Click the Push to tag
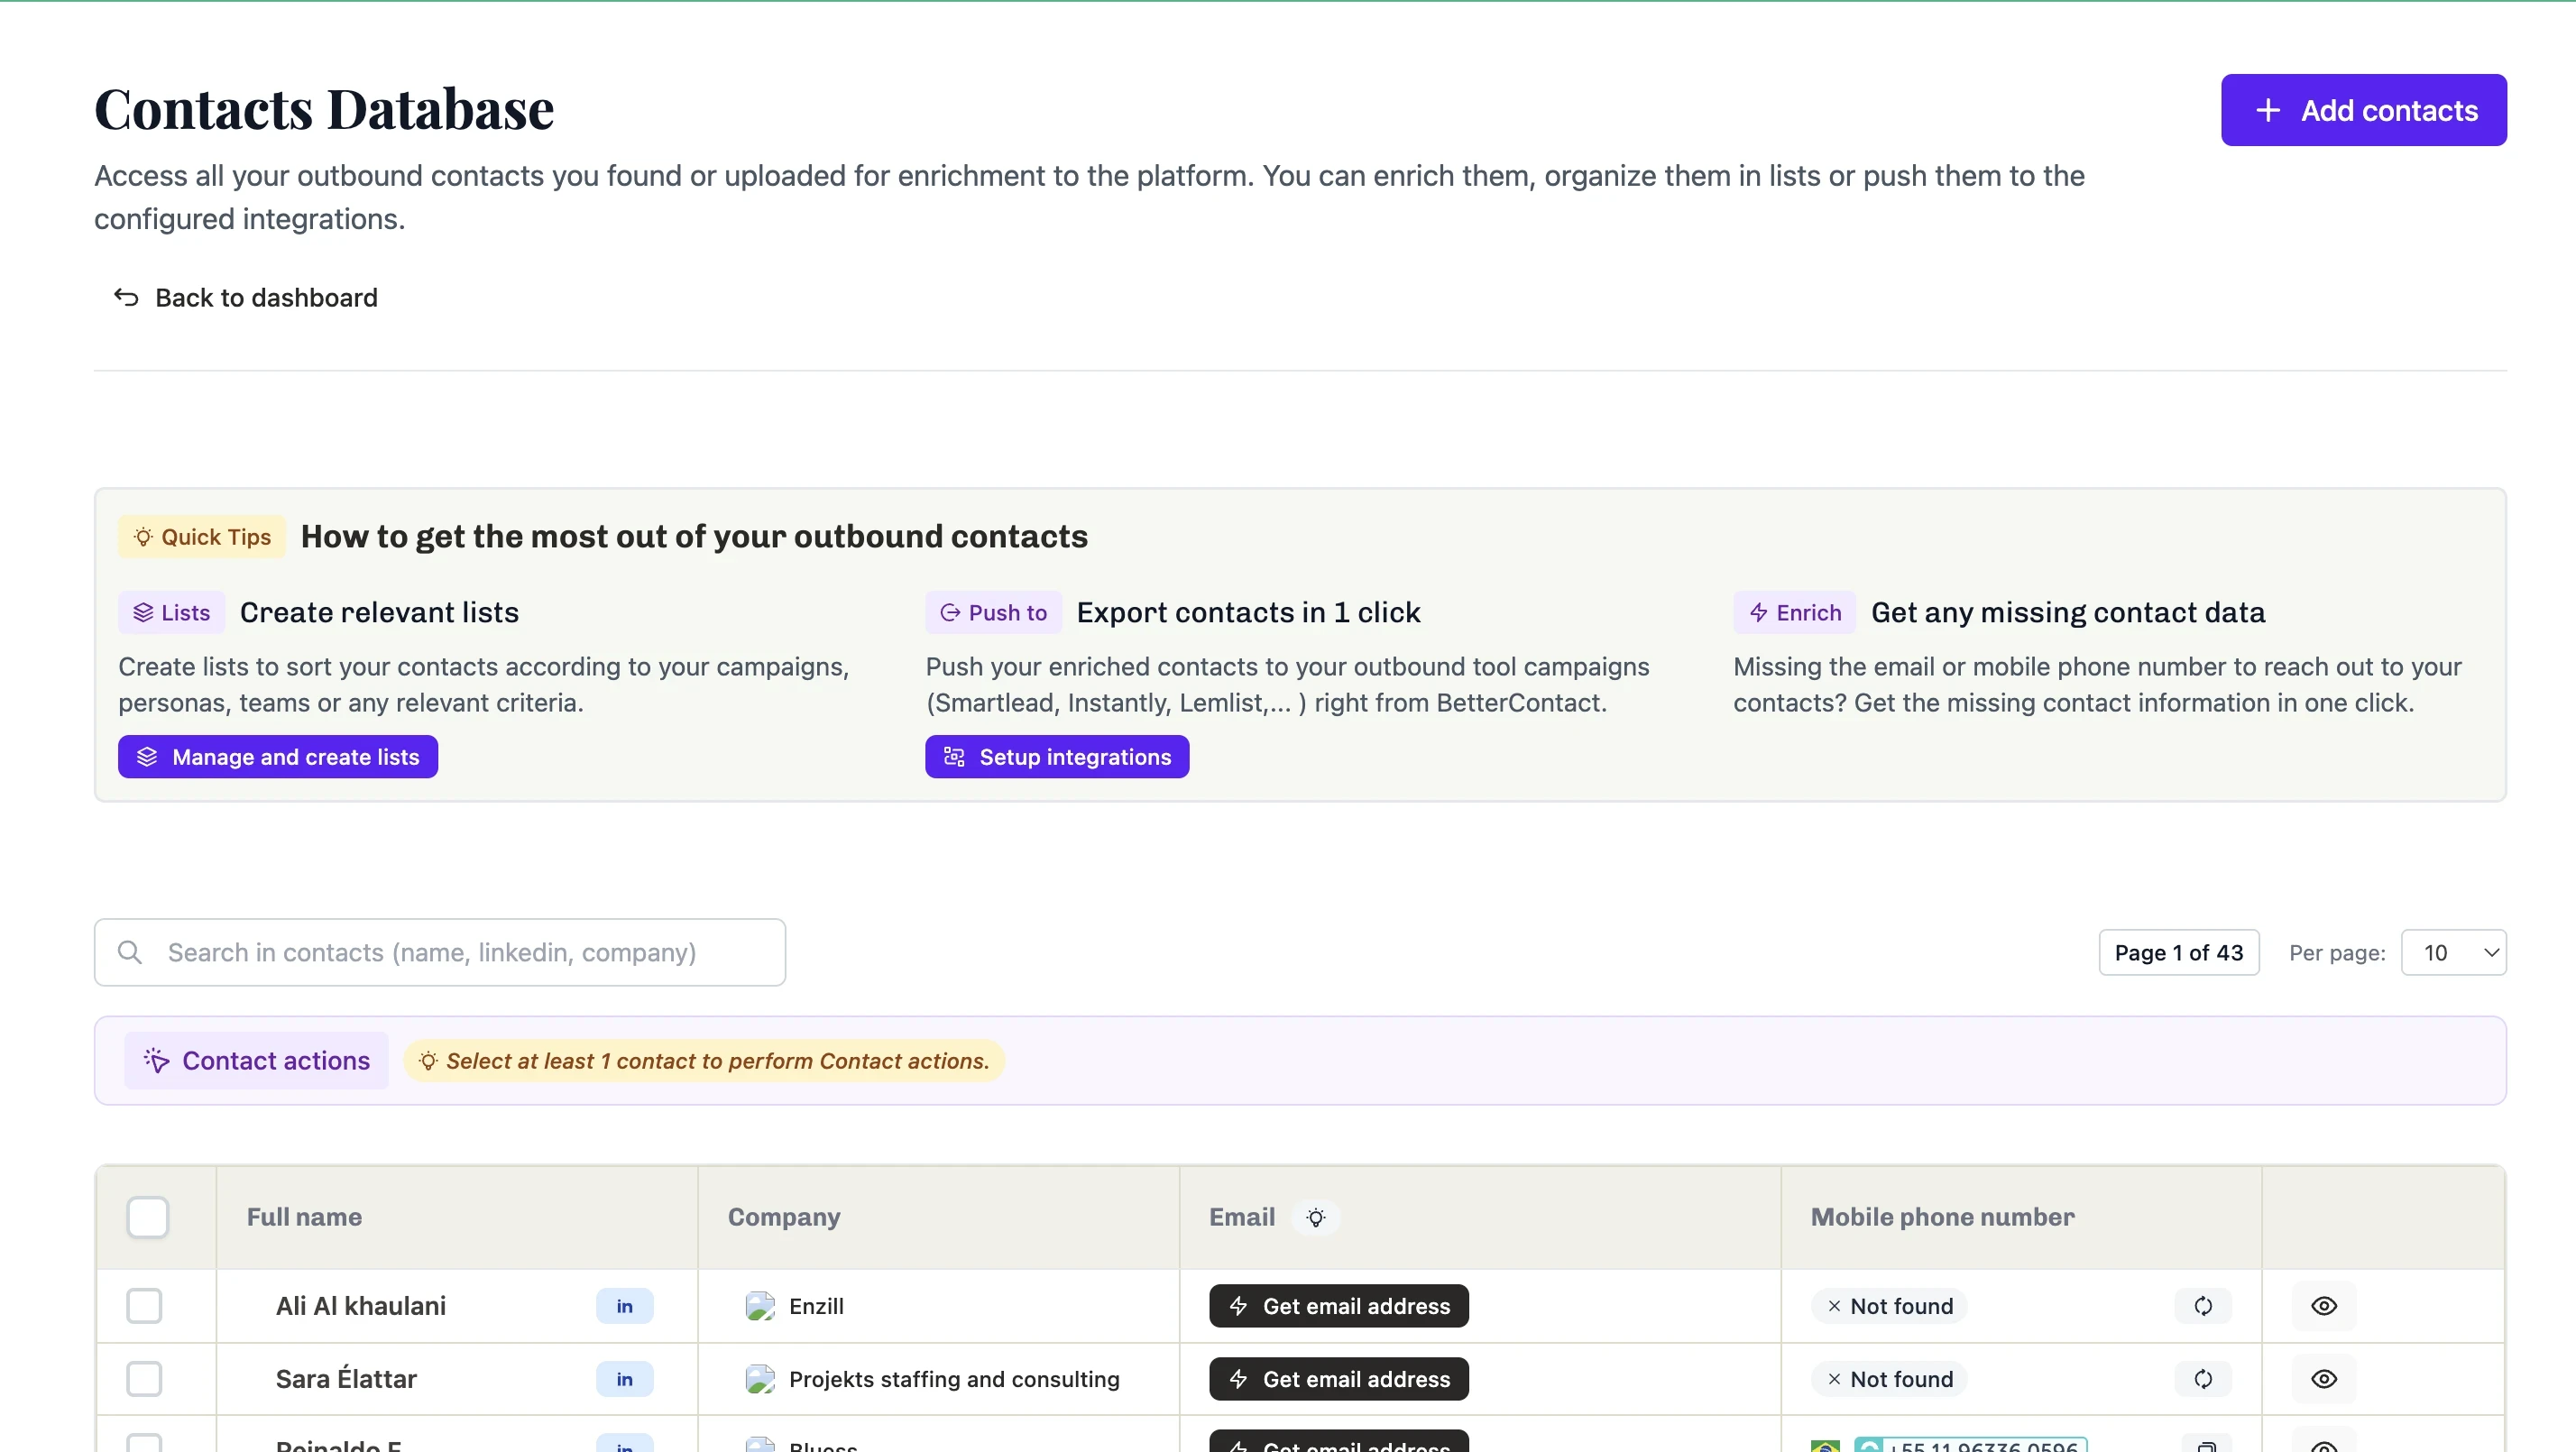2576x1452 pixels. pyautogui.click(x=993, y=613)
